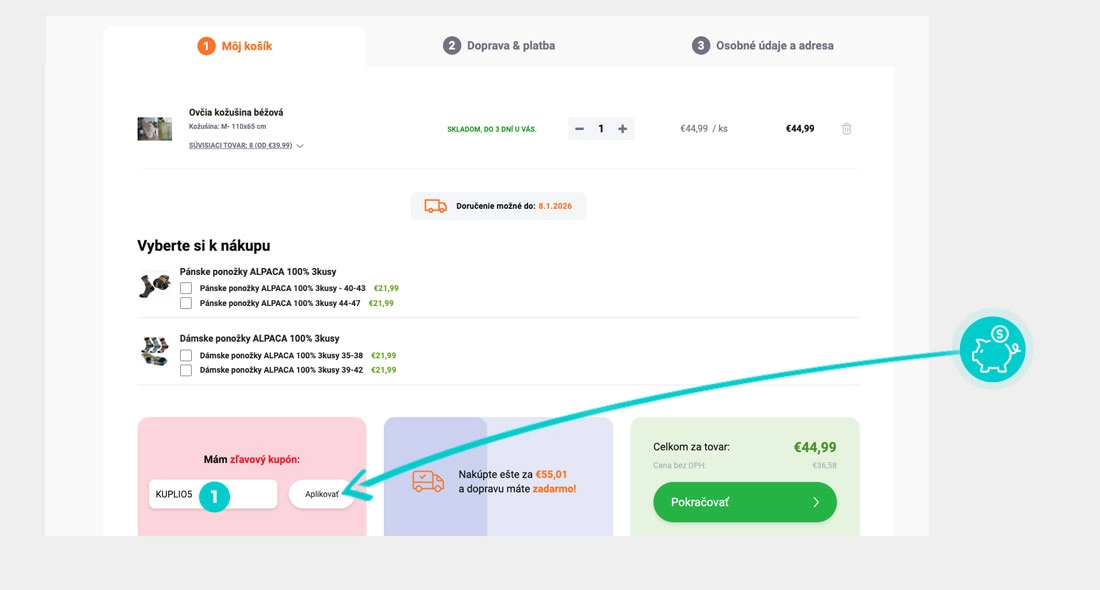Increase quantity with the plus button
Image resolution: width=1100 pixels, height=590 pixels.
(x=623, y=129)
